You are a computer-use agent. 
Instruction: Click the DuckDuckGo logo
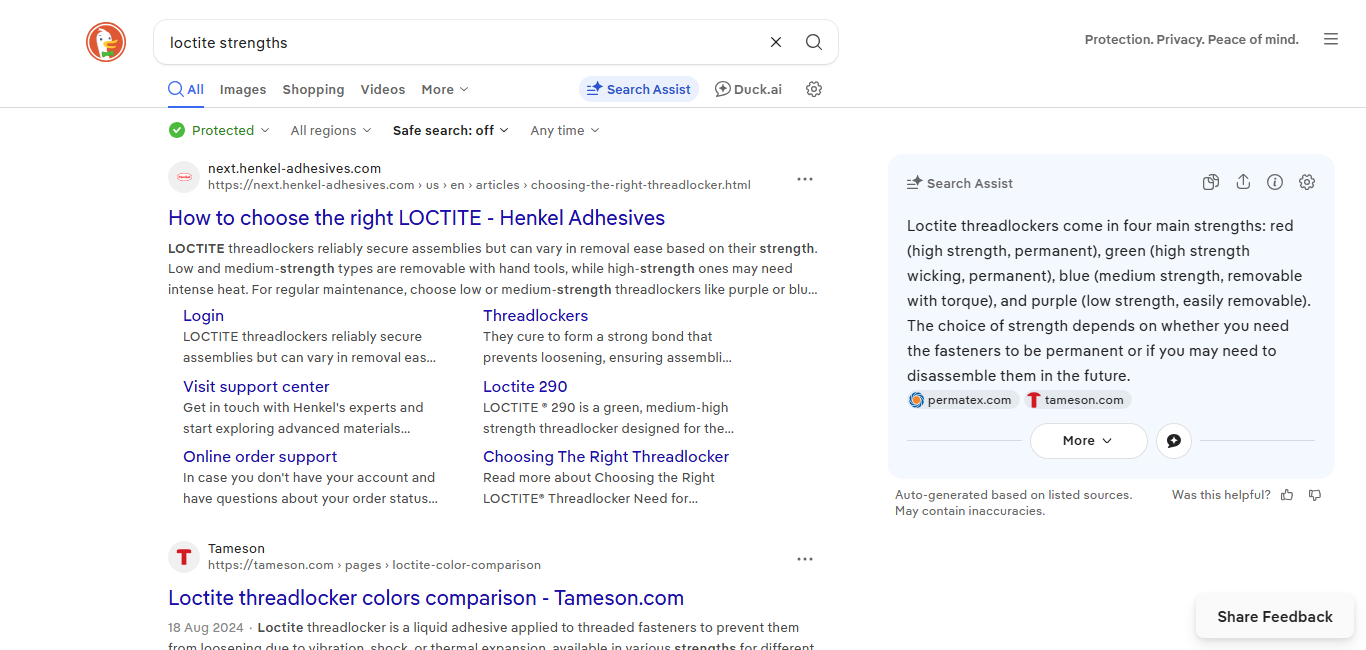click(106, 42)
